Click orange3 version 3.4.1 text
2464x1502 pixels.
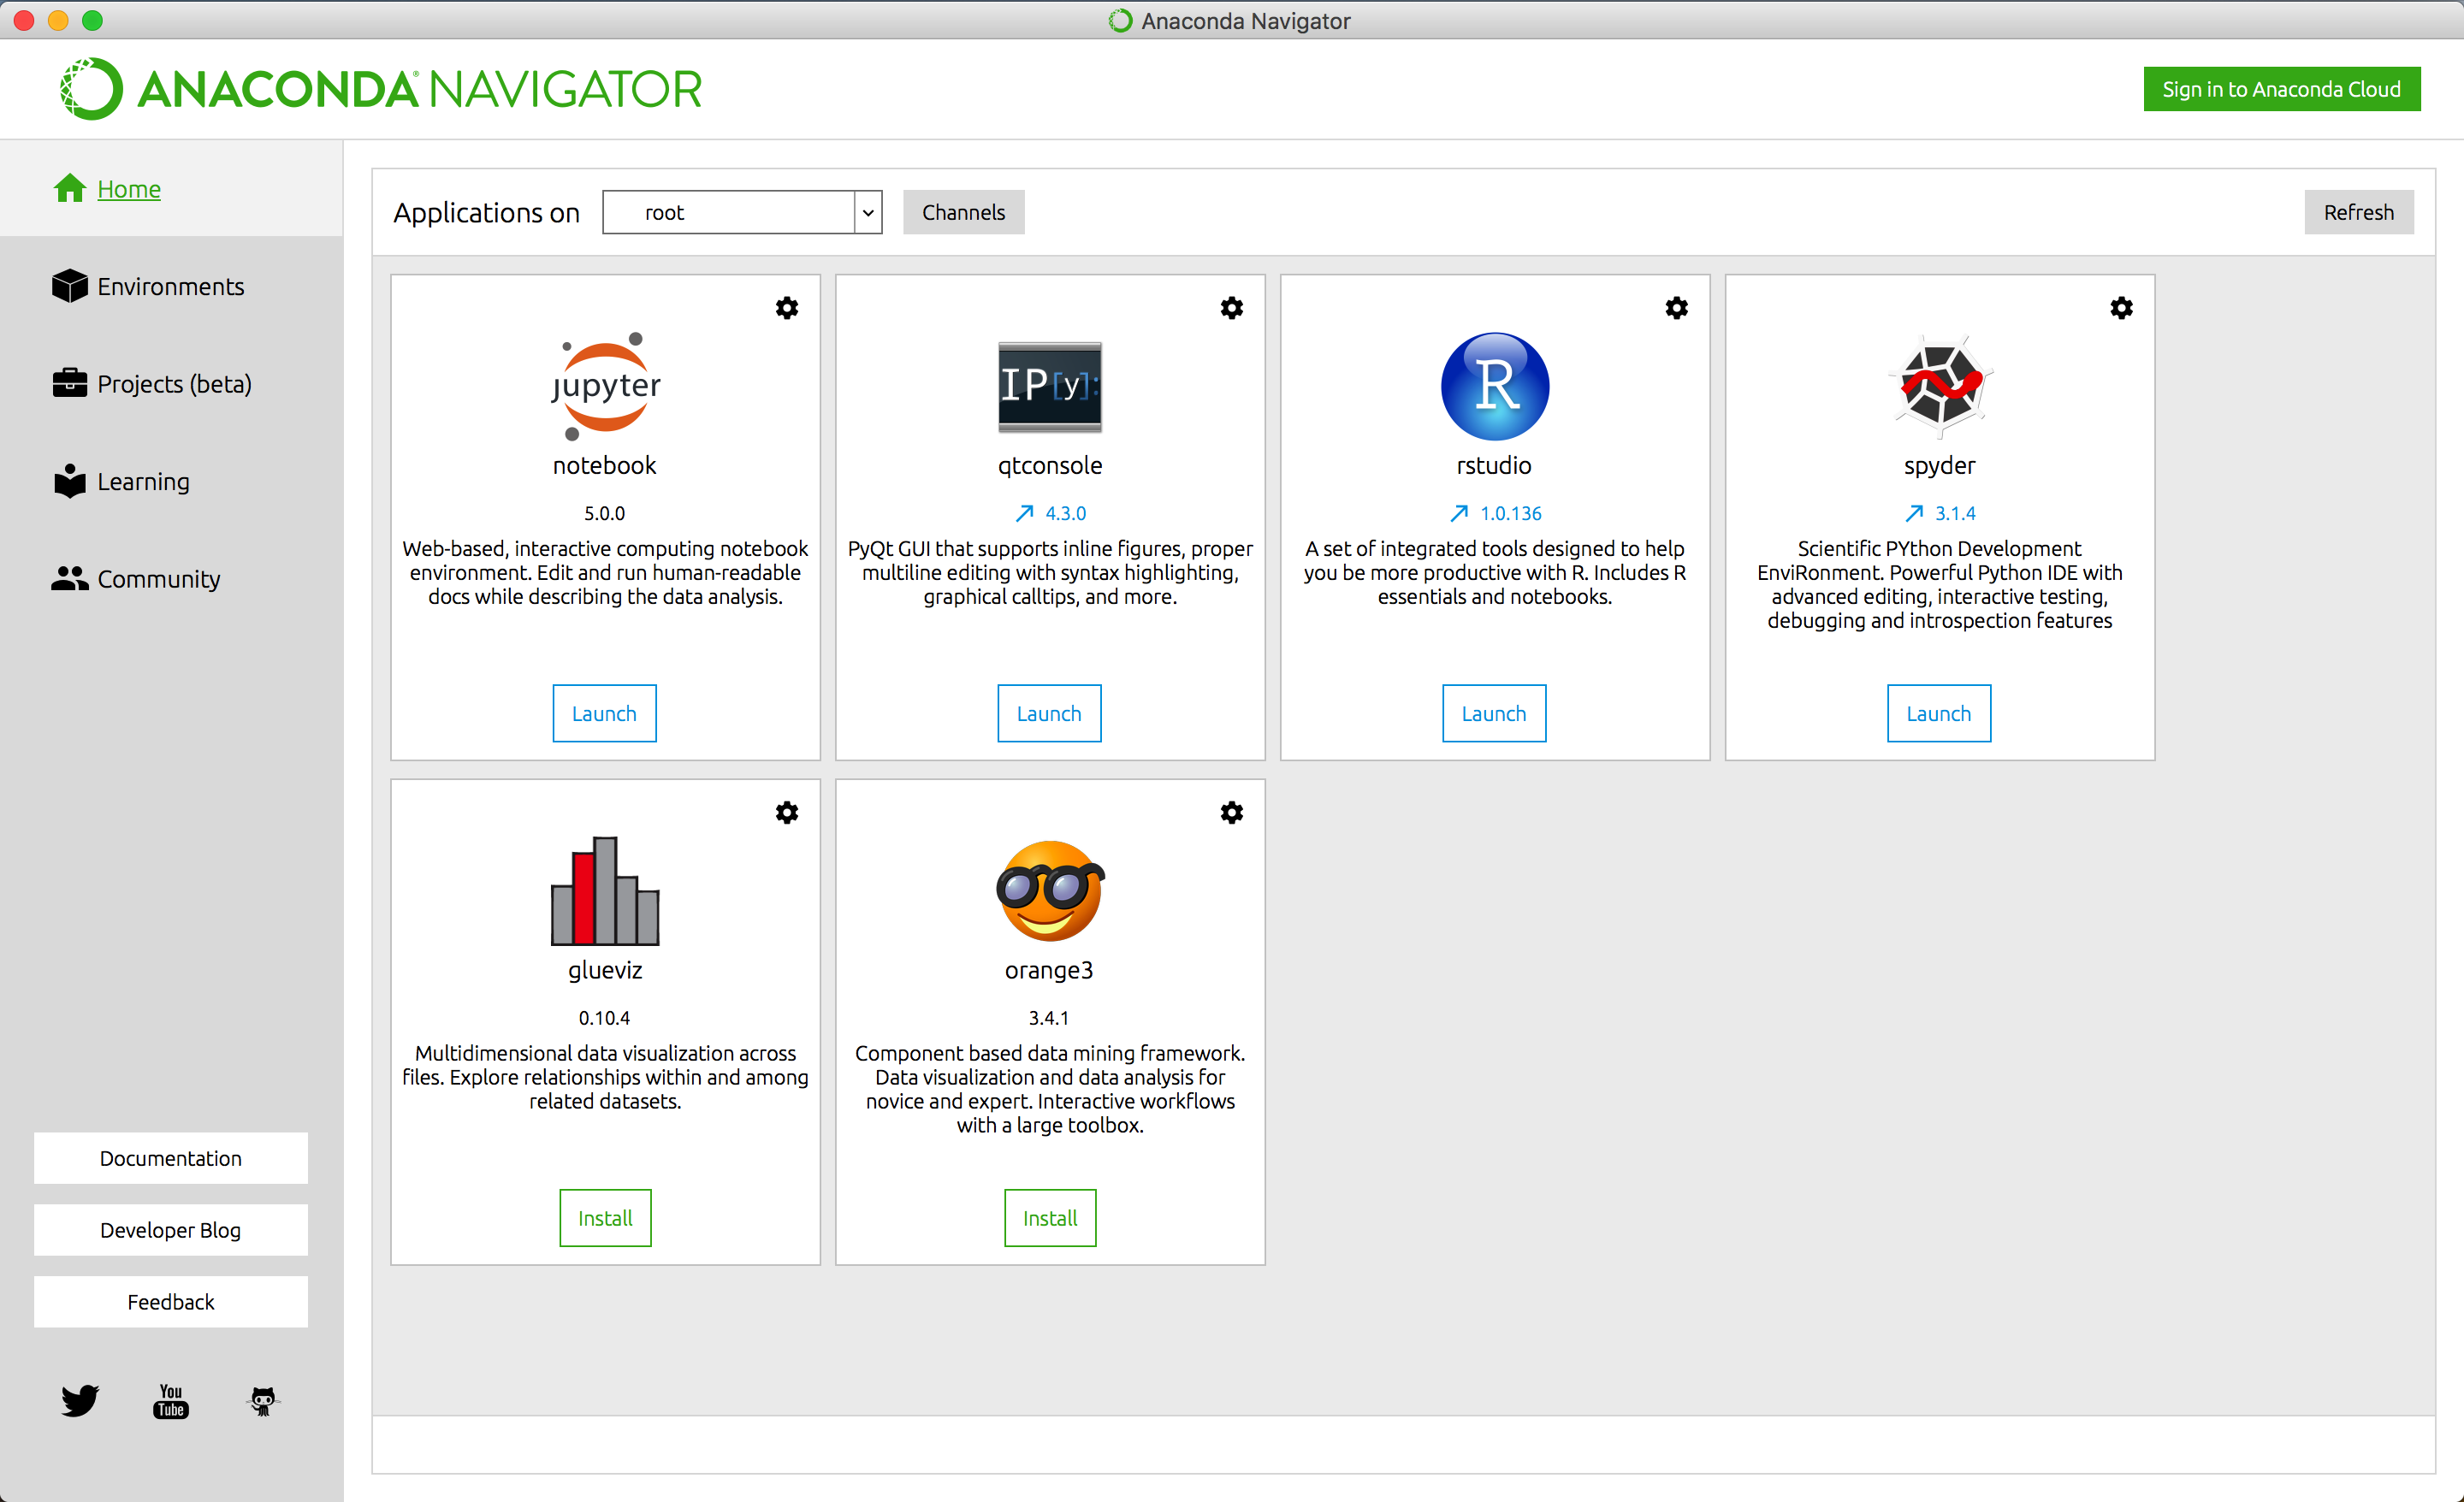(1049, 1018)
